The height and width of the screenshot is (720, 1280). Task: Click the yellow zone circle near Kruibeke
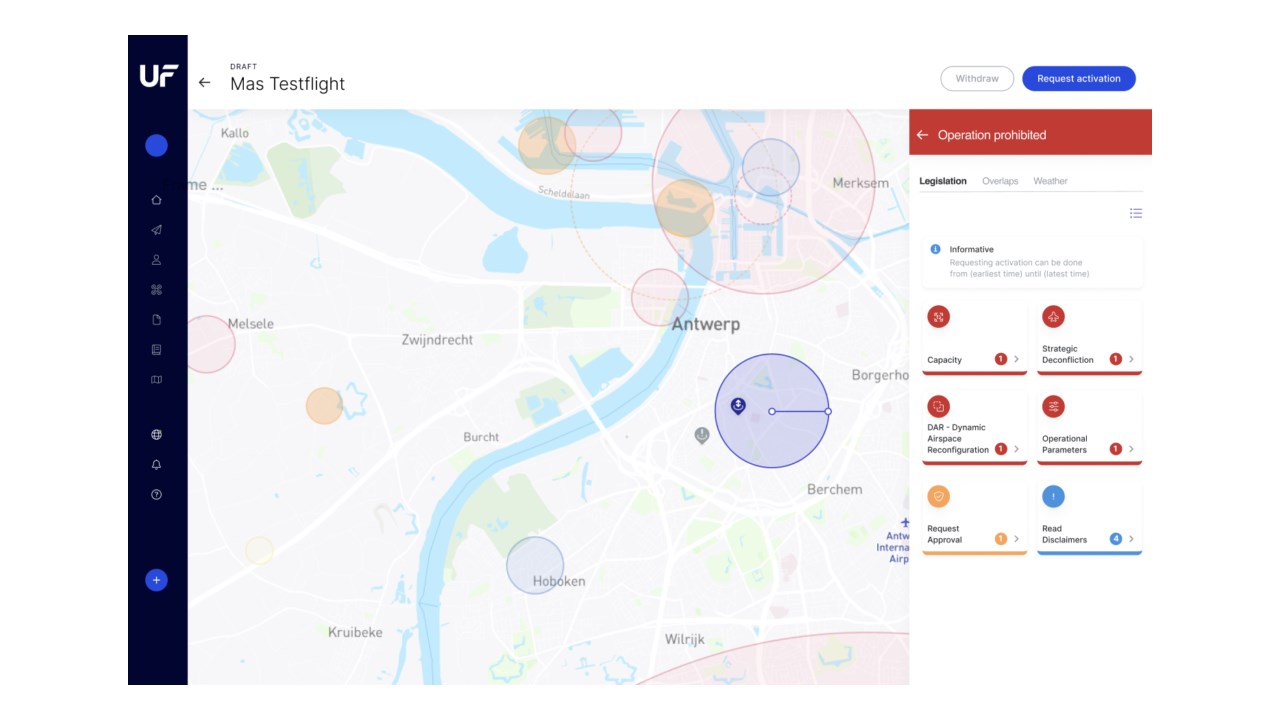pyautogui.click(x=259, y=550)
